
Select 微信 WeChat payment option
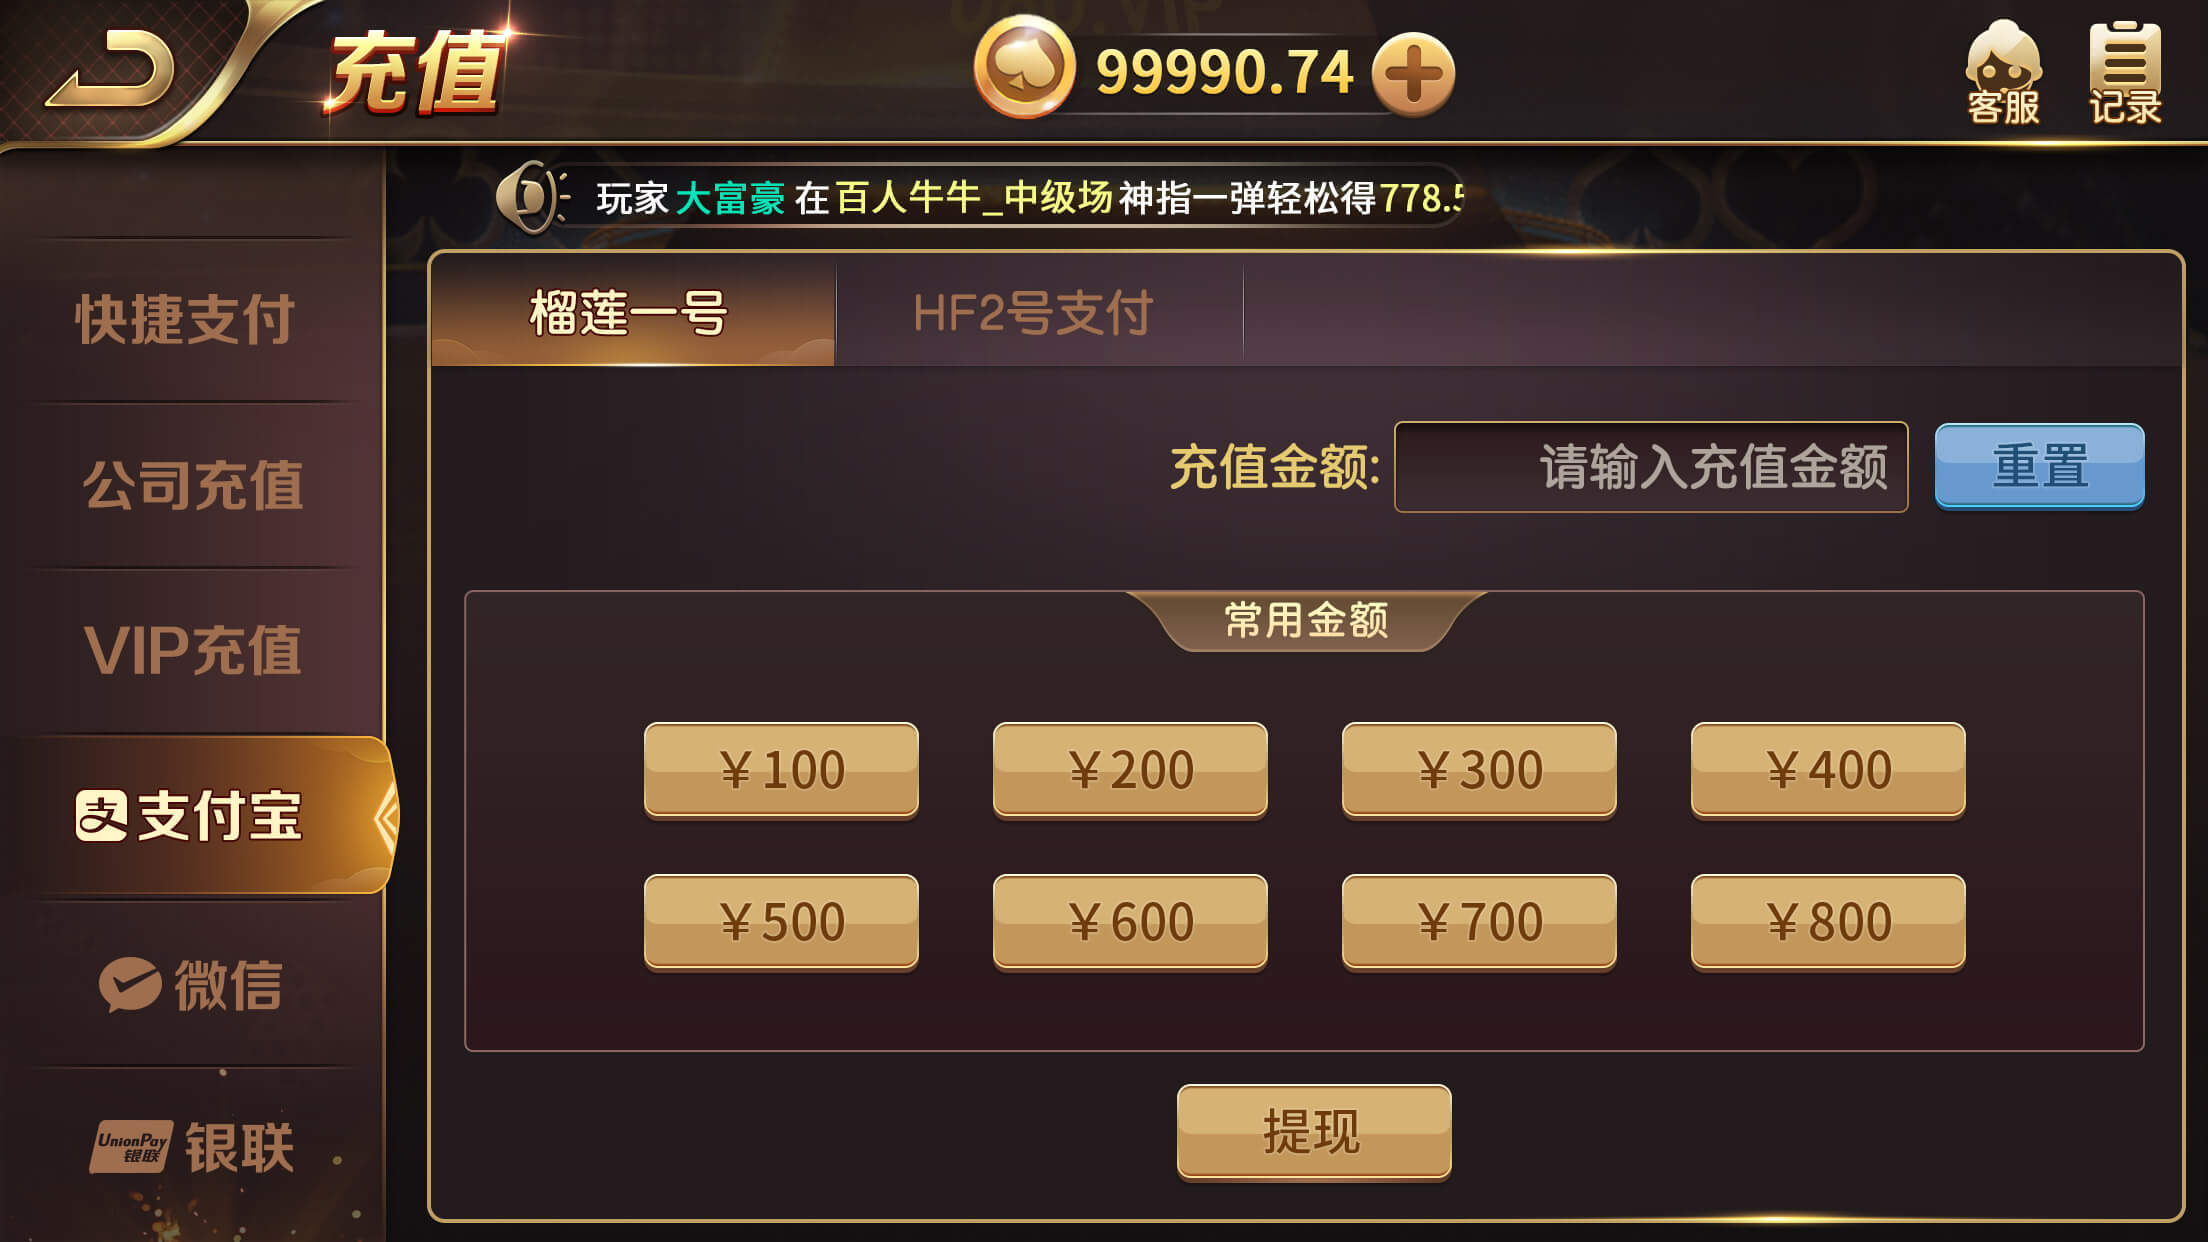[192, 985]
